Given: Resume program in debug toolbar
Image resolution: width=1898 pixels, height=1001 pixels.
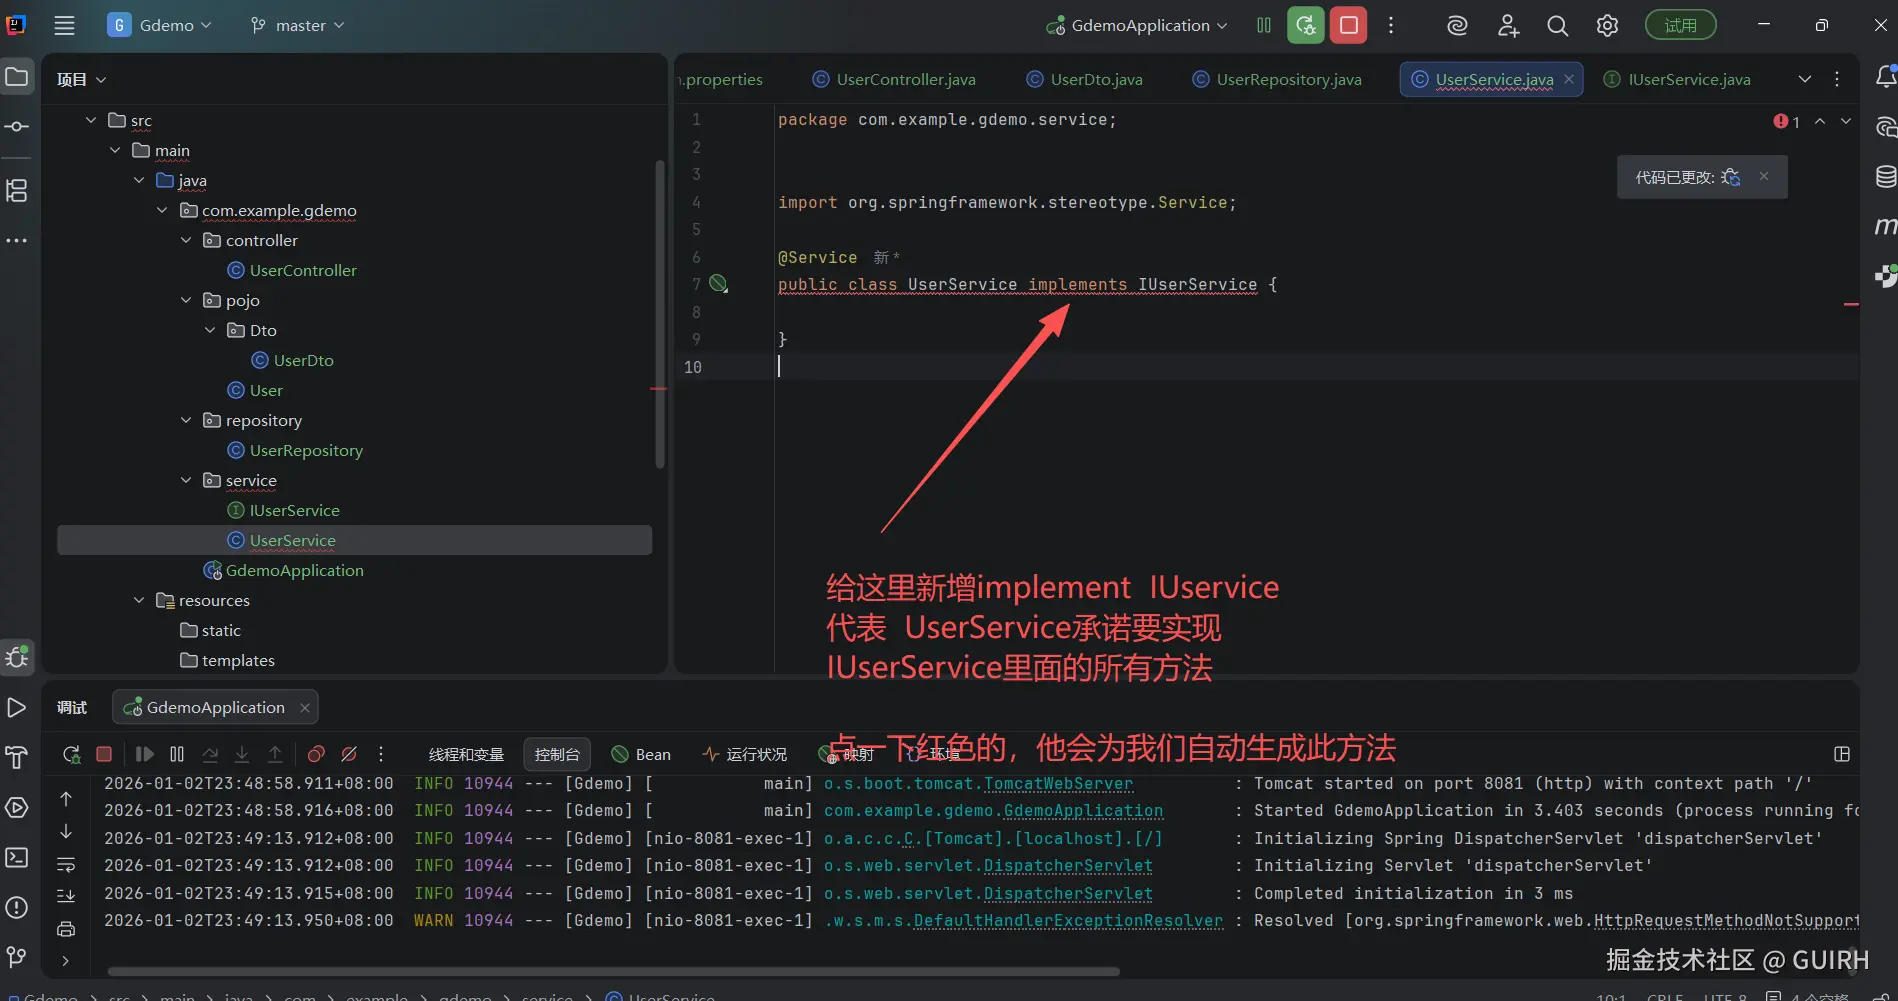Looking at the screenshot, I should (x=145, y=754).
